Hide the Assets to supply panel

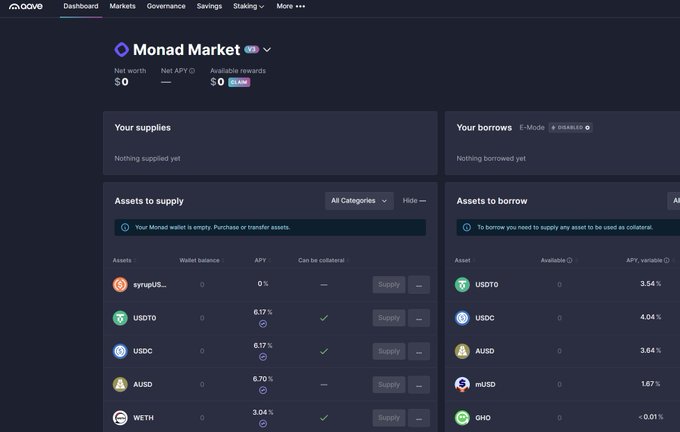pyautogui.click(x=414, y=201)
